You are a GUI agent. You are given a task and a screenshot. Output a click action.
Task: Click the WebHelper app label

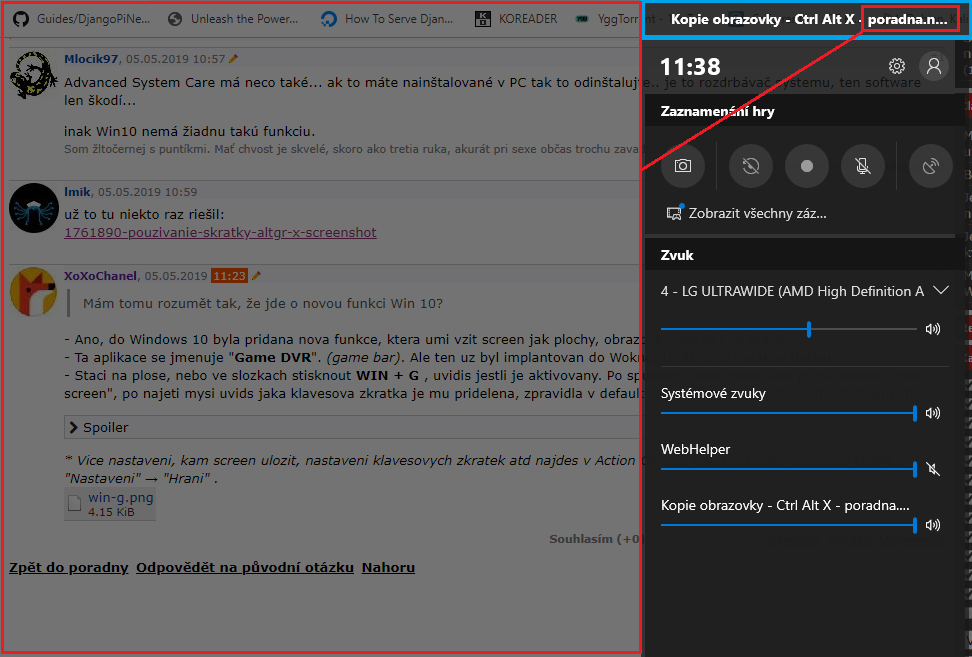696,449
